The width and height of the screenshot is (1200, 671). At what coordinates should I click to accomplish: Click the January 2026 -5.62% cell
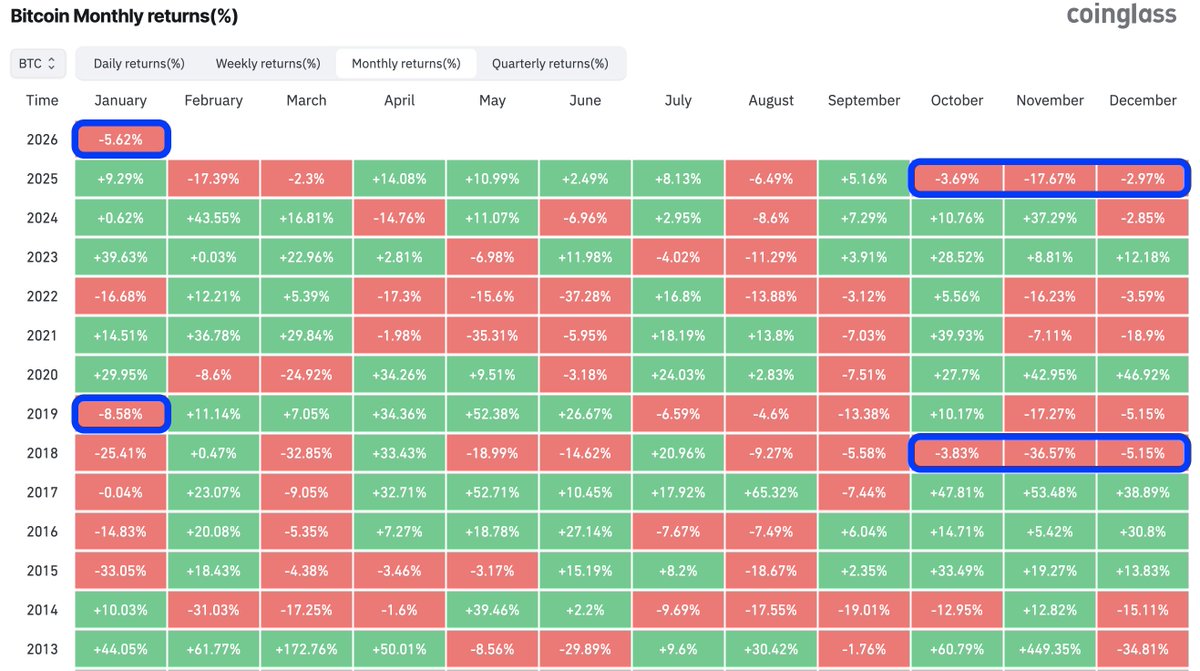(121, 140)
